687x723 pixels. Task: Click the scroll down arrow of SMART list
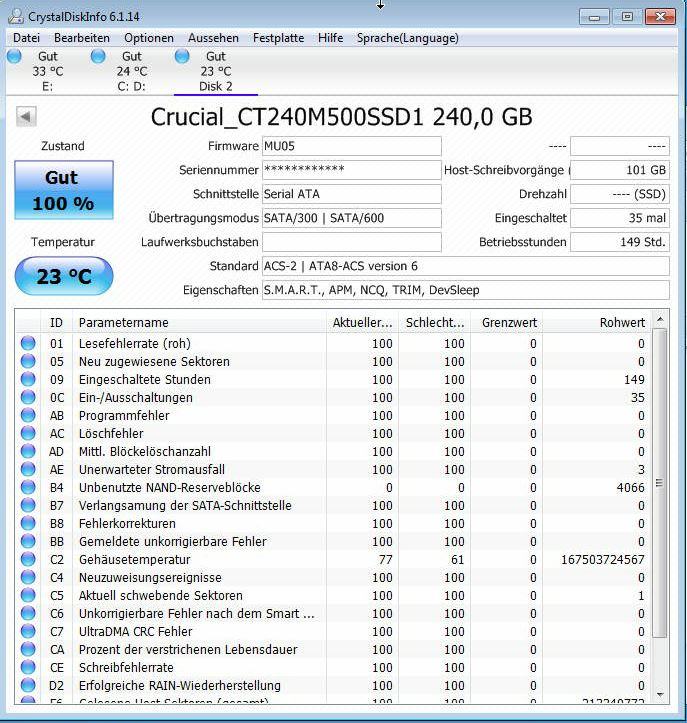click(660, 694)
